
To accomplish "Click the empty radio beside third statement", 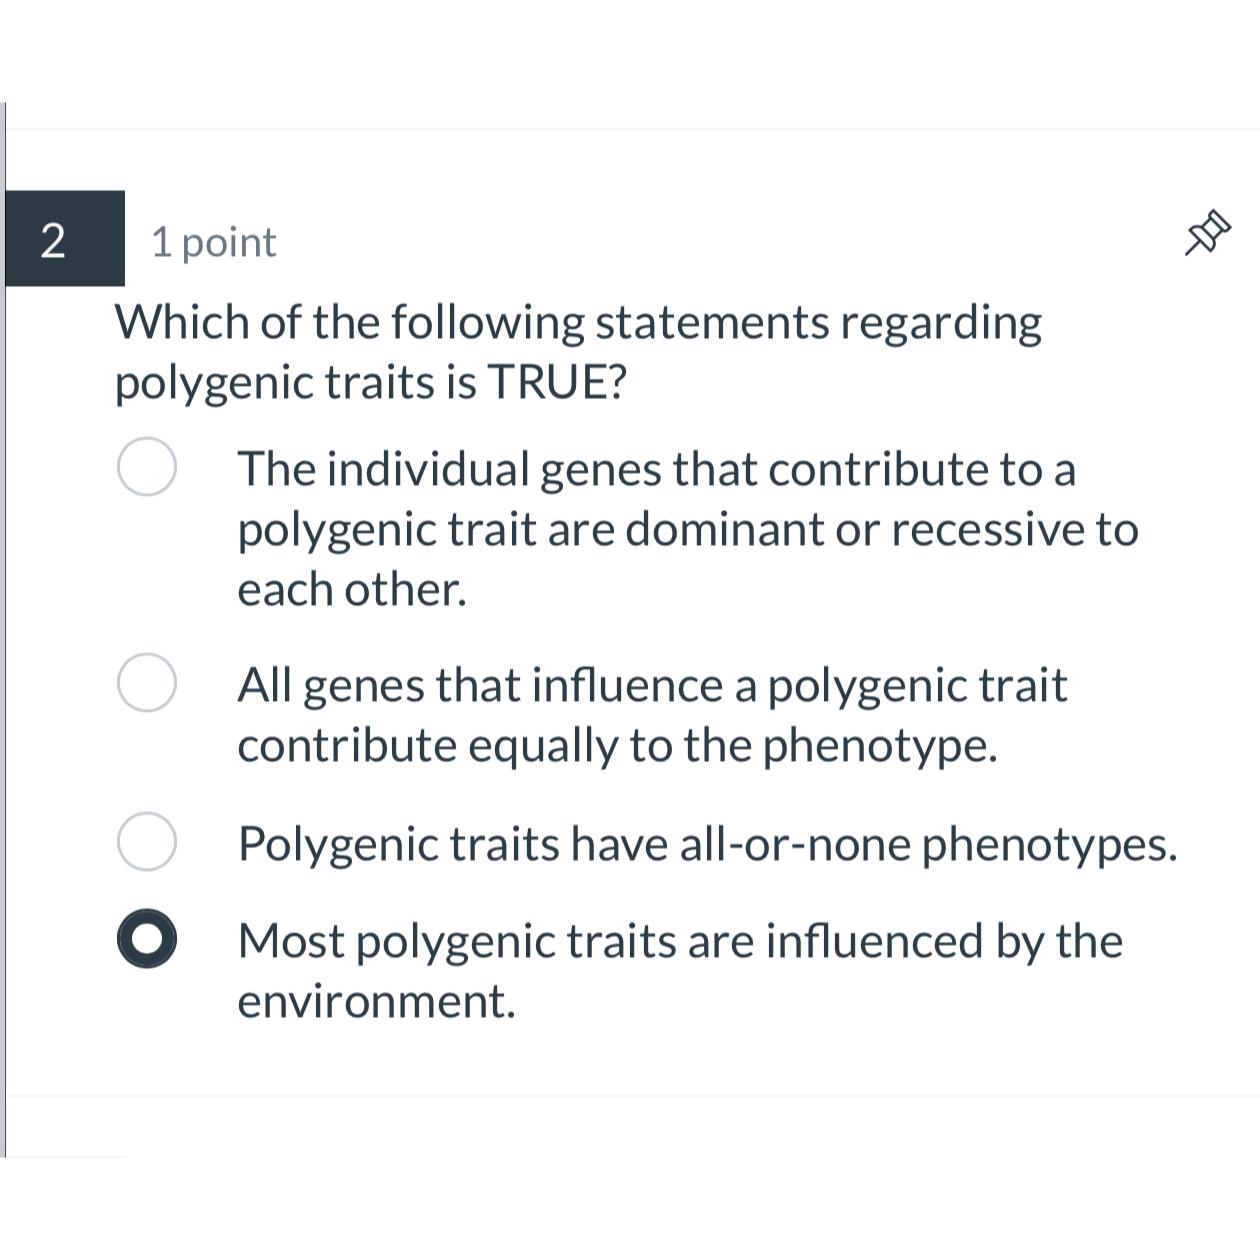I will point(147,842).
